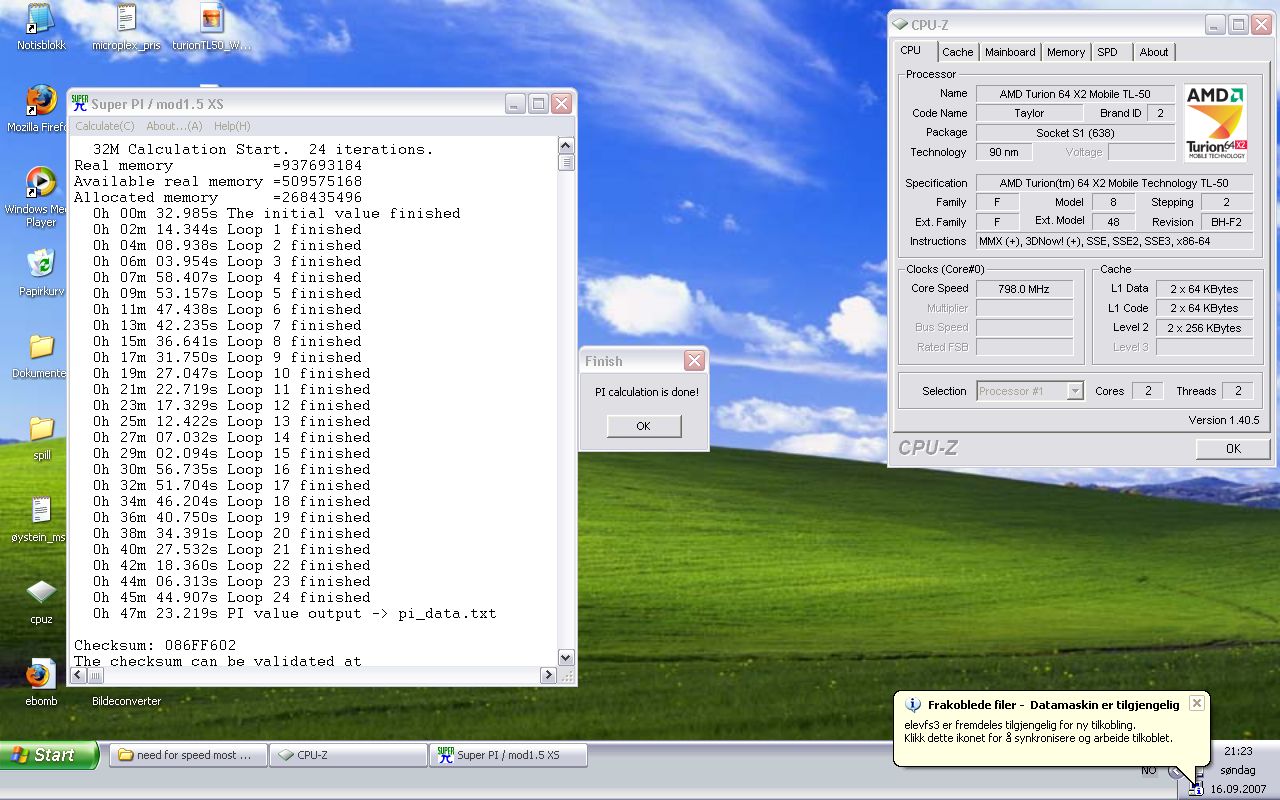
Task: Confirm OK in the Finish dialog
Action: [x=643, y=426]
